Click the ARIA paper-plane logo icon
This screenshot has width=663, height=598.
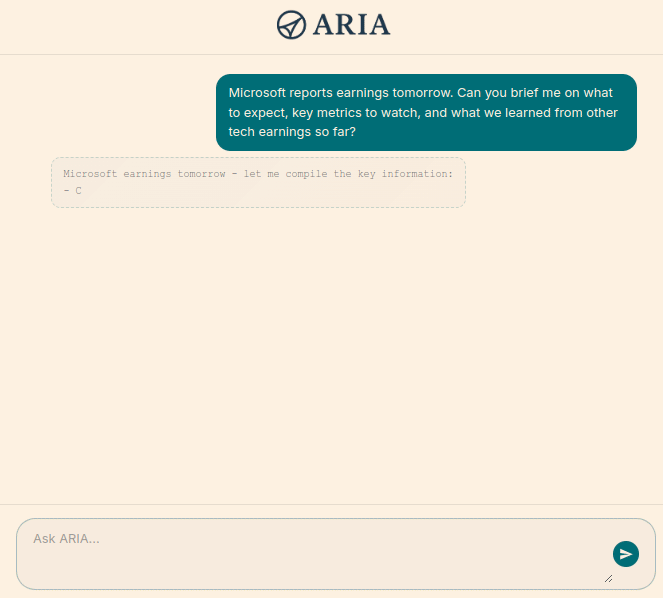tap(291, 25)
